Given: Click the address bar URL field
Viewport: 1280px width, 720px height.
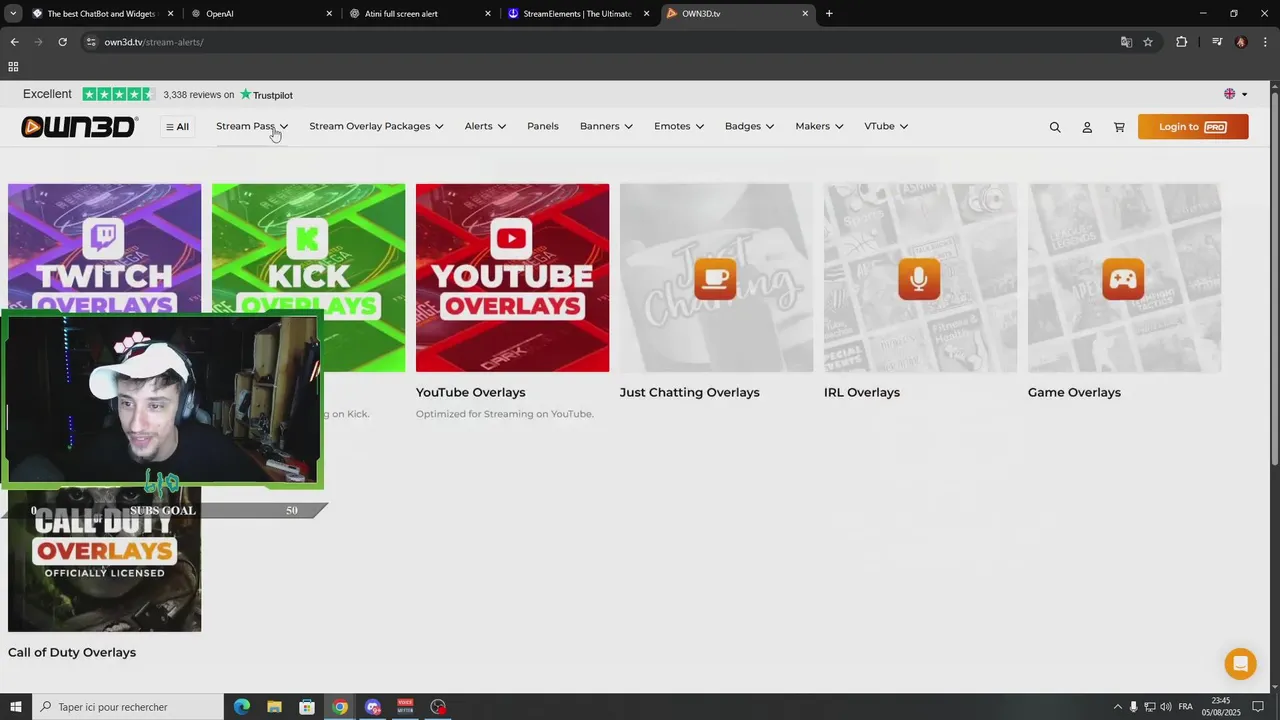Looking at the screenshot, I should pos(600,42).
